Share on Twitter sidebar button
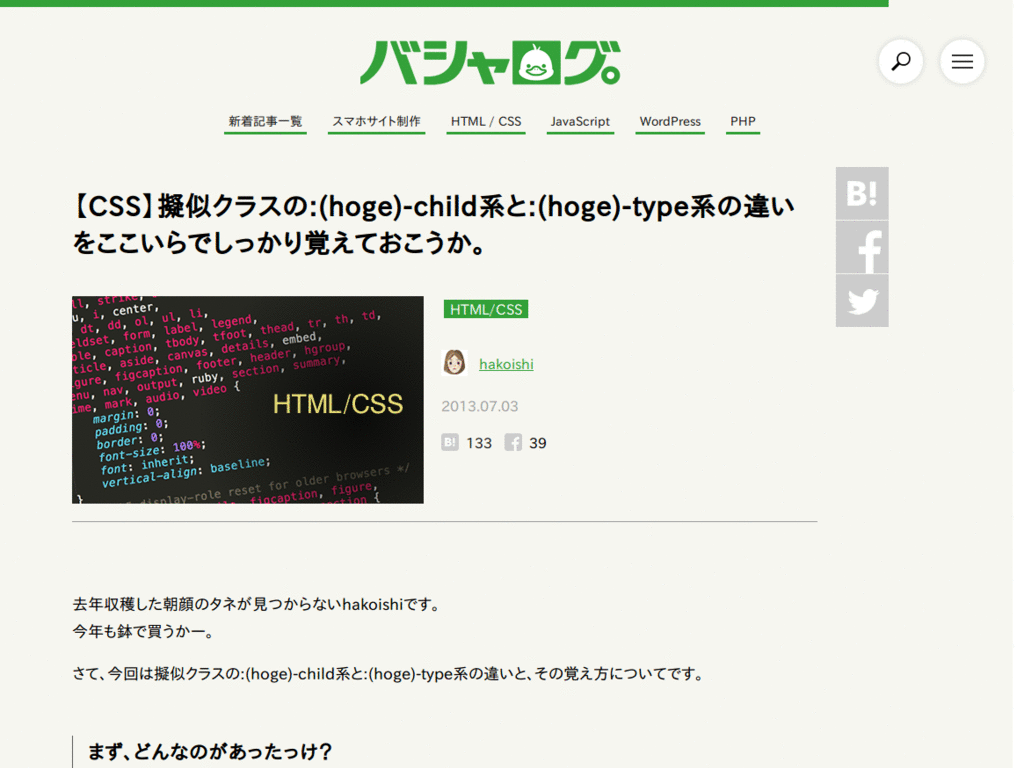1024x768 pixels. click(x=862, y=301)
